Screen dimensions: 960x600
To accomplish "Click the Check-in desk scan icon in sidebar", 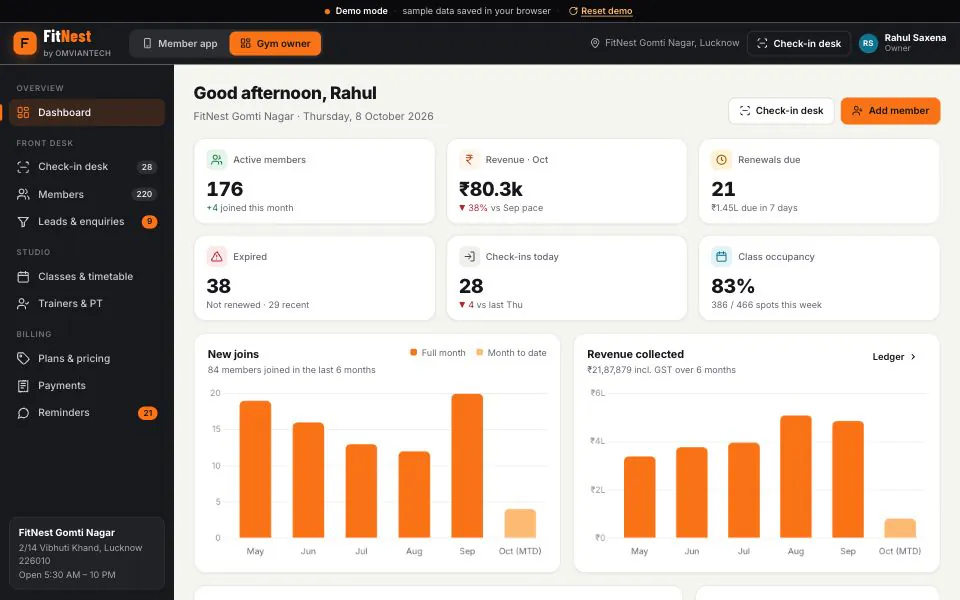I will coord(23,167).
